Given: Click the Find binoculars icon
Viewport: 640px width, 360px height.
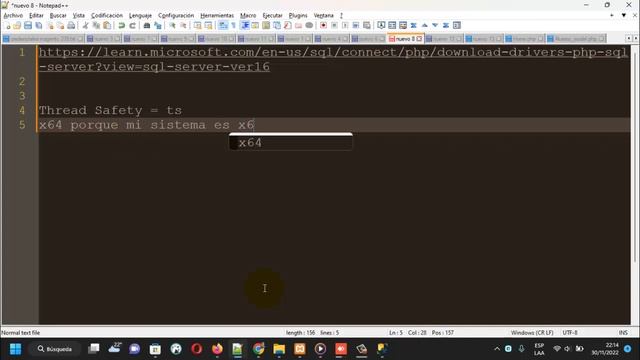Looking at the screenshot, I should coord(147,26).
